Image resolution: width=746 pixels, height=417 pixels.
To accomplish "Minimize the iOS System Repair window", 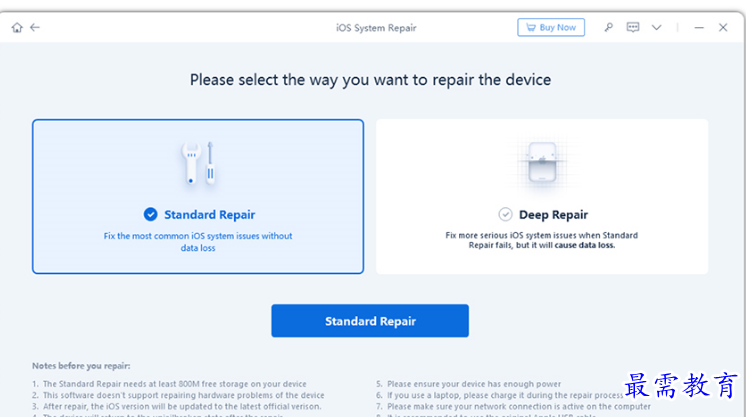I will 699,28.
